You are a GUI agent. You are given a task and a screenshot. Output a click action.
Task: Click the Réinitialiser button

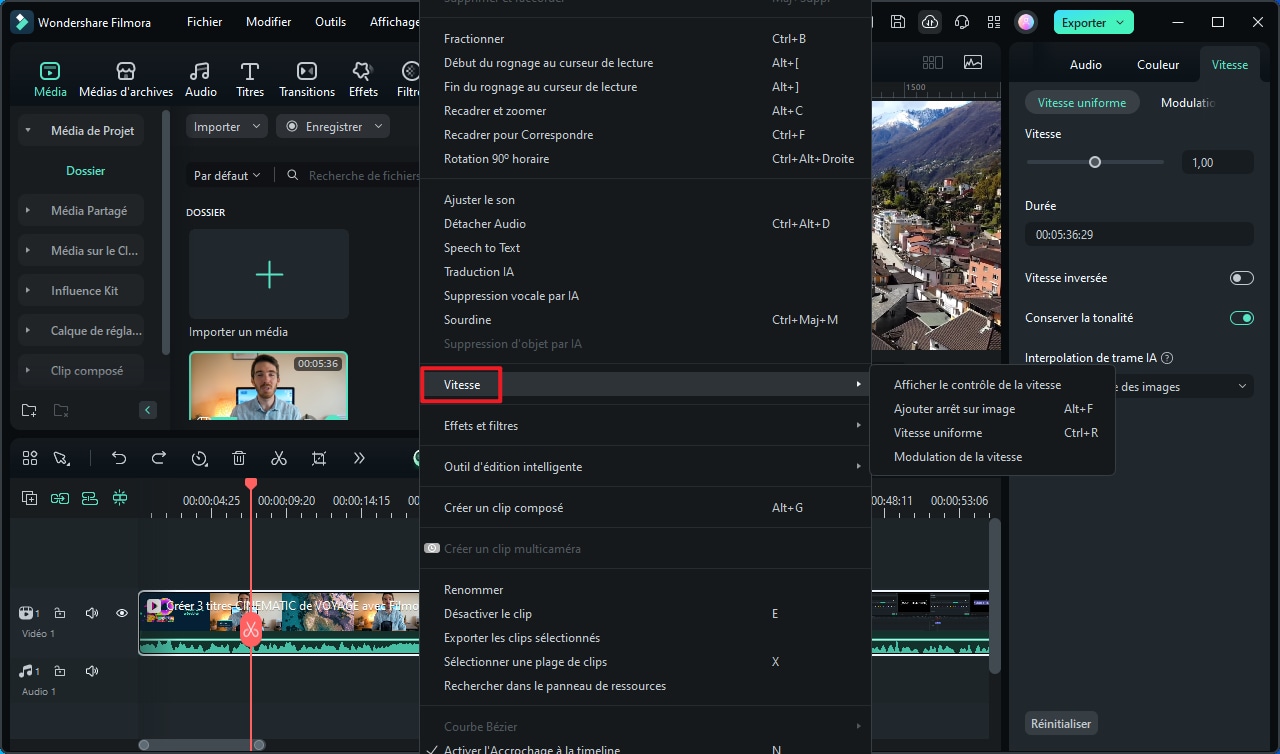pyautogui.click(x=1061, y=723)
